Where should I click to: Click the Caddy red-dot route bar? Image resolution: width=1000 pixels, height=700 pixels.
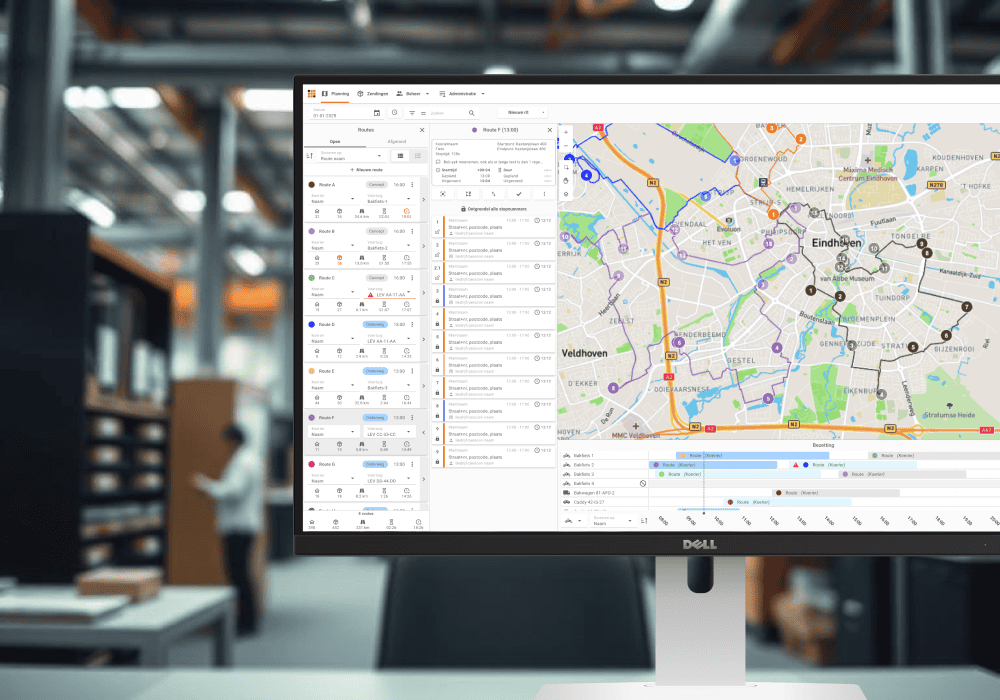[788, 502]
